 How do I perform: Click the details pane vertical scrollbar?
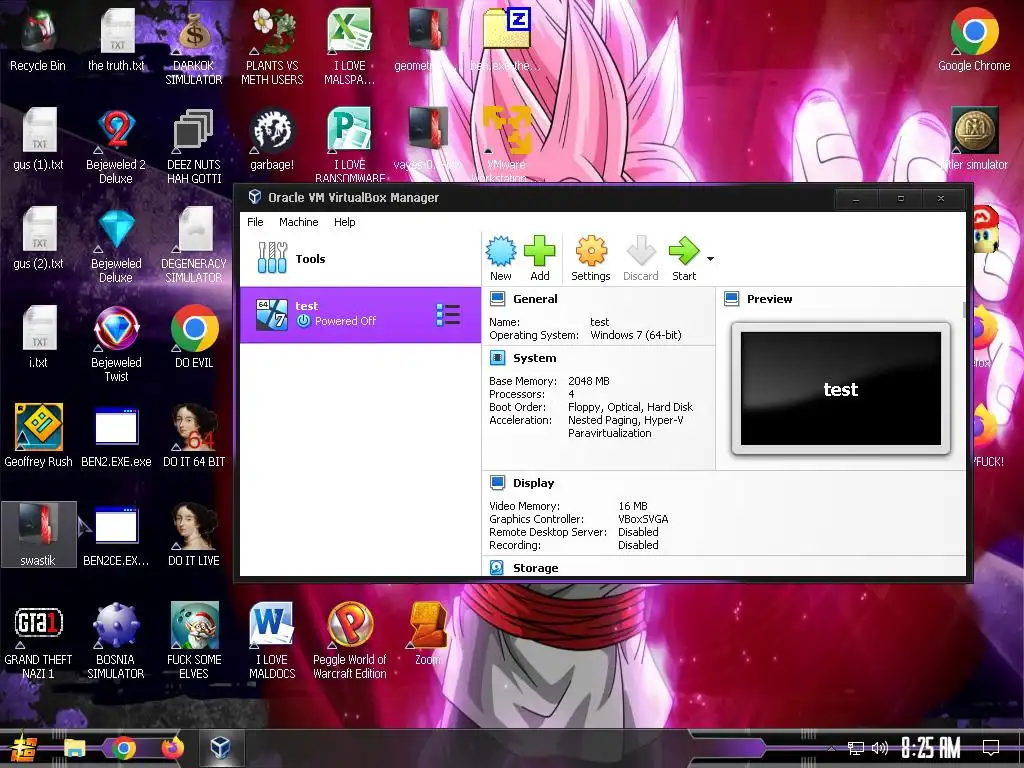point(963,310)
